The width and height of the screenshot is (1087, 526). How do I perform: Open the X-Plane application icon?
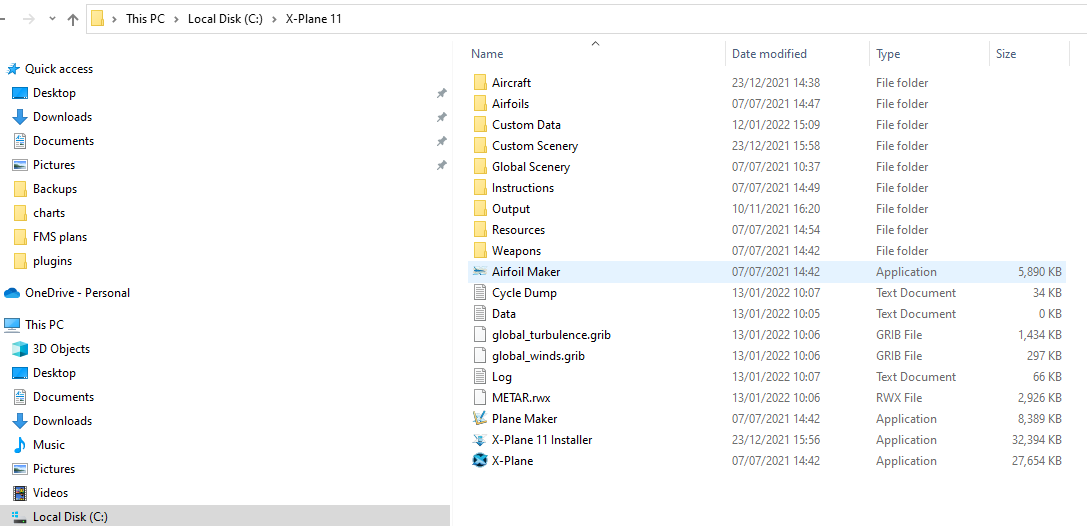pyautogui.click(x=480, y=460)
